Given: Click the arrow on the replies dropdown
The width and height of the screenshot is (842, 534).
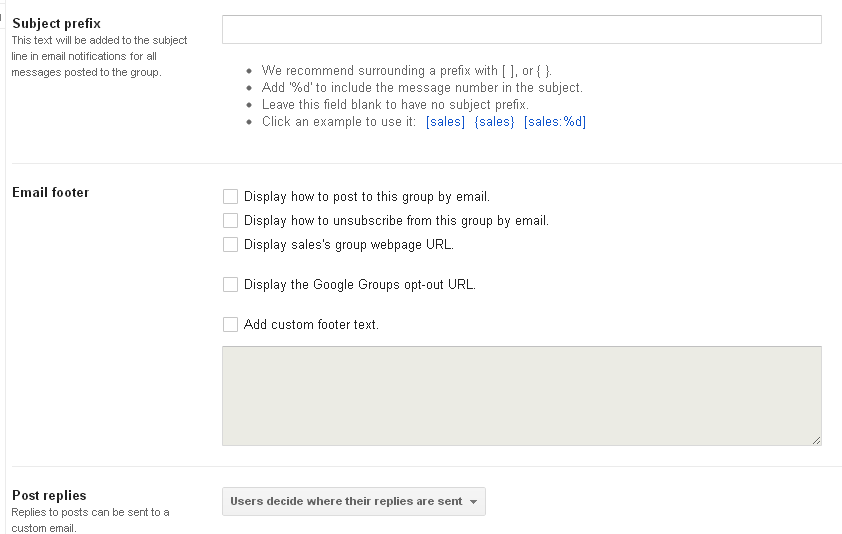Looking at the screenshot, I should pyautogui.click(x=473, y=502).
